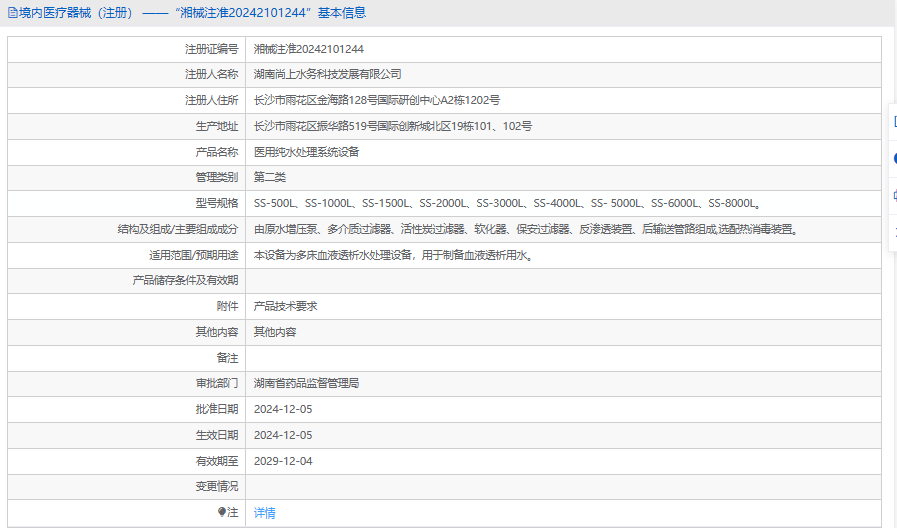Viewport: 897px width, 528px height.
Task: Click the structure description starting 由原水增压泵
Action: click(526, 229)
